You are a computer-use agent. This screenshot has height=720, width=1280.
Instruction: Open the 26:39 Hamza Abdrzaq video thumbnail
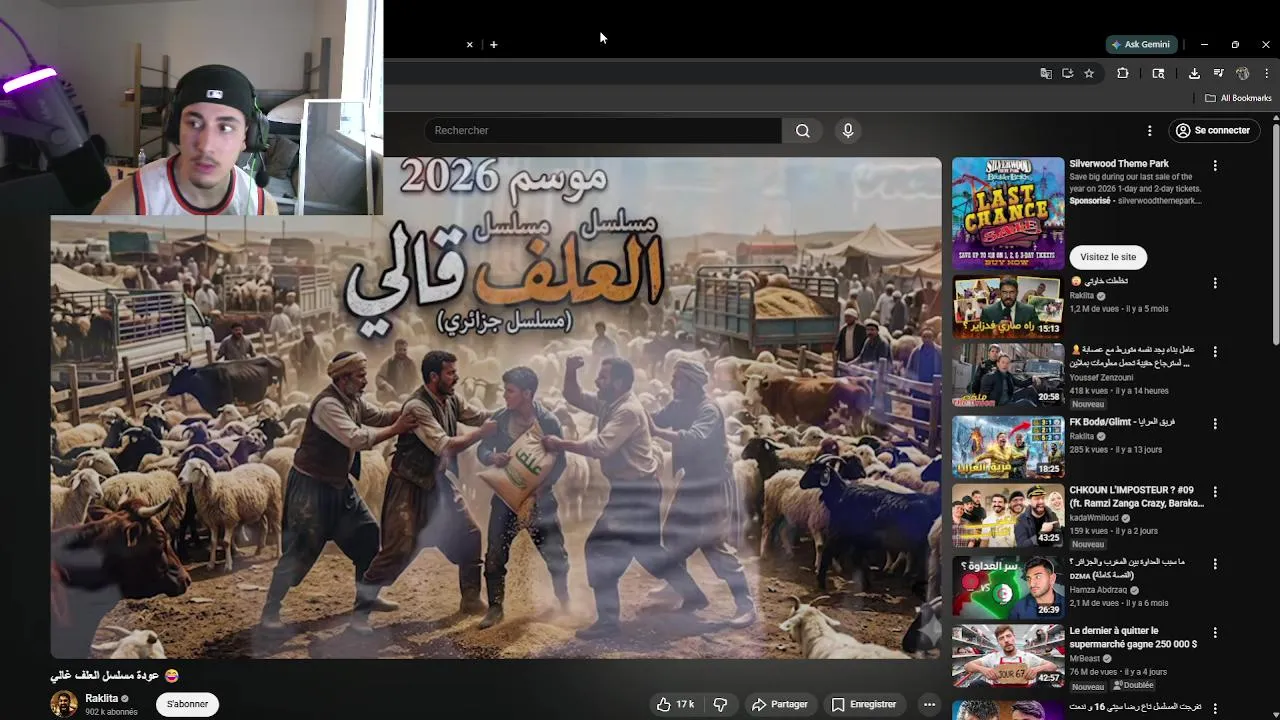click(1008, 588)
